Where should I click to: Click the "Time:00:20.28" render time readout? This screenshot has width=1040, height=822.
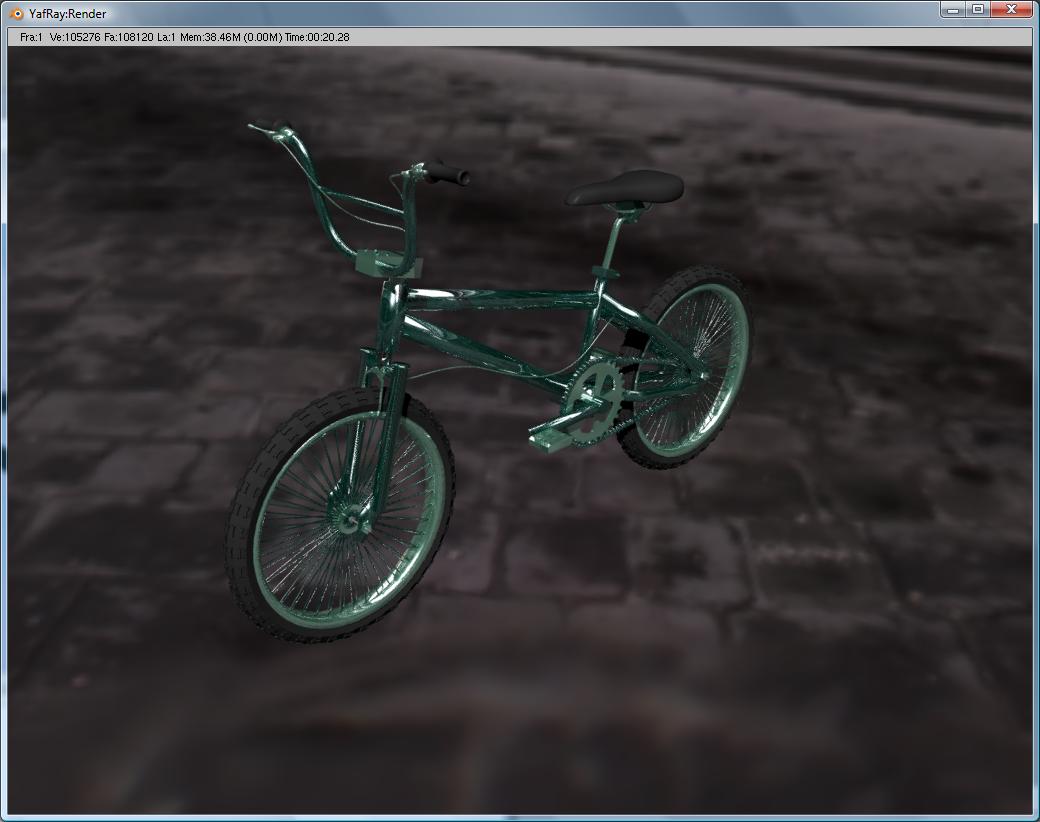317,37
